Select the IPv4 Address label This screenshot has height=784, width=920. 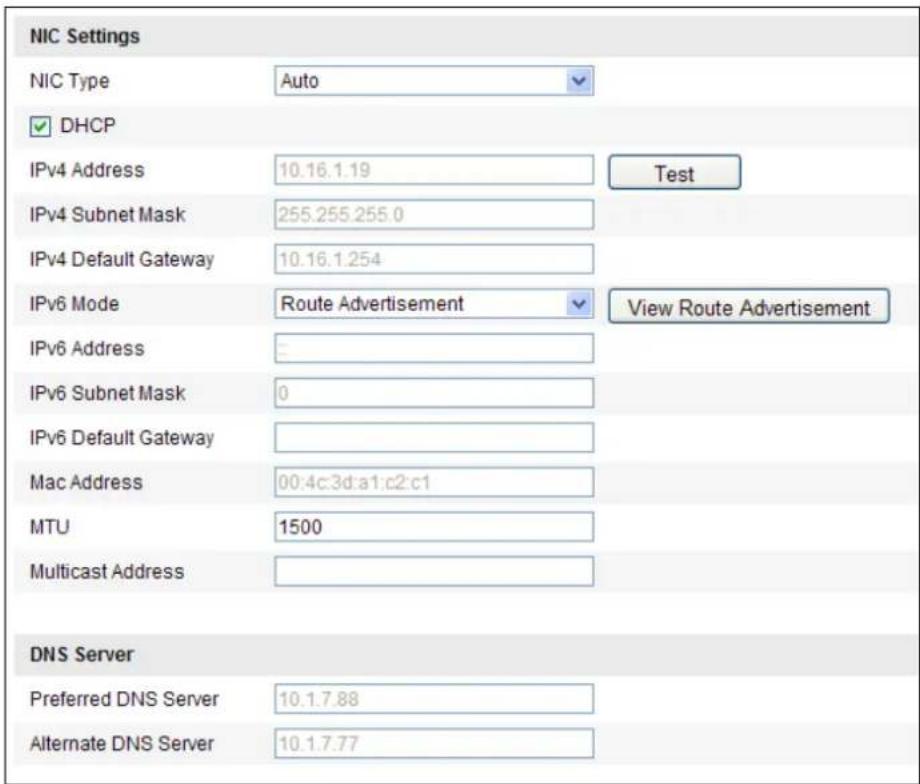pyautogui.click(x=87, y=170)
